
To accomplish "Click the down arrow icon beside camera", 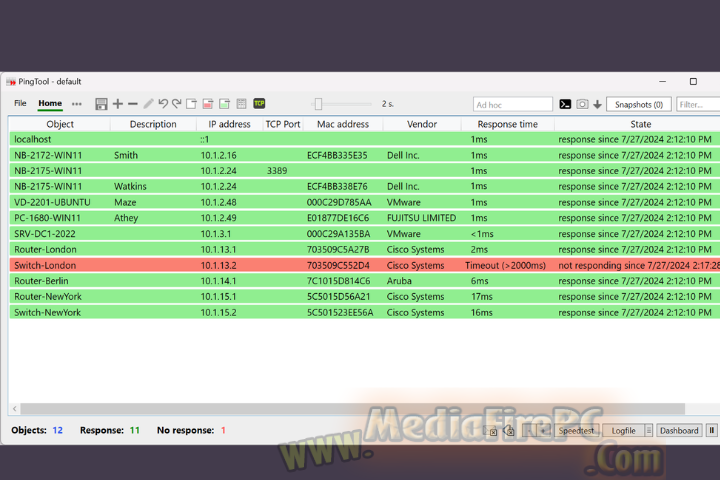I will click(597, 105).
